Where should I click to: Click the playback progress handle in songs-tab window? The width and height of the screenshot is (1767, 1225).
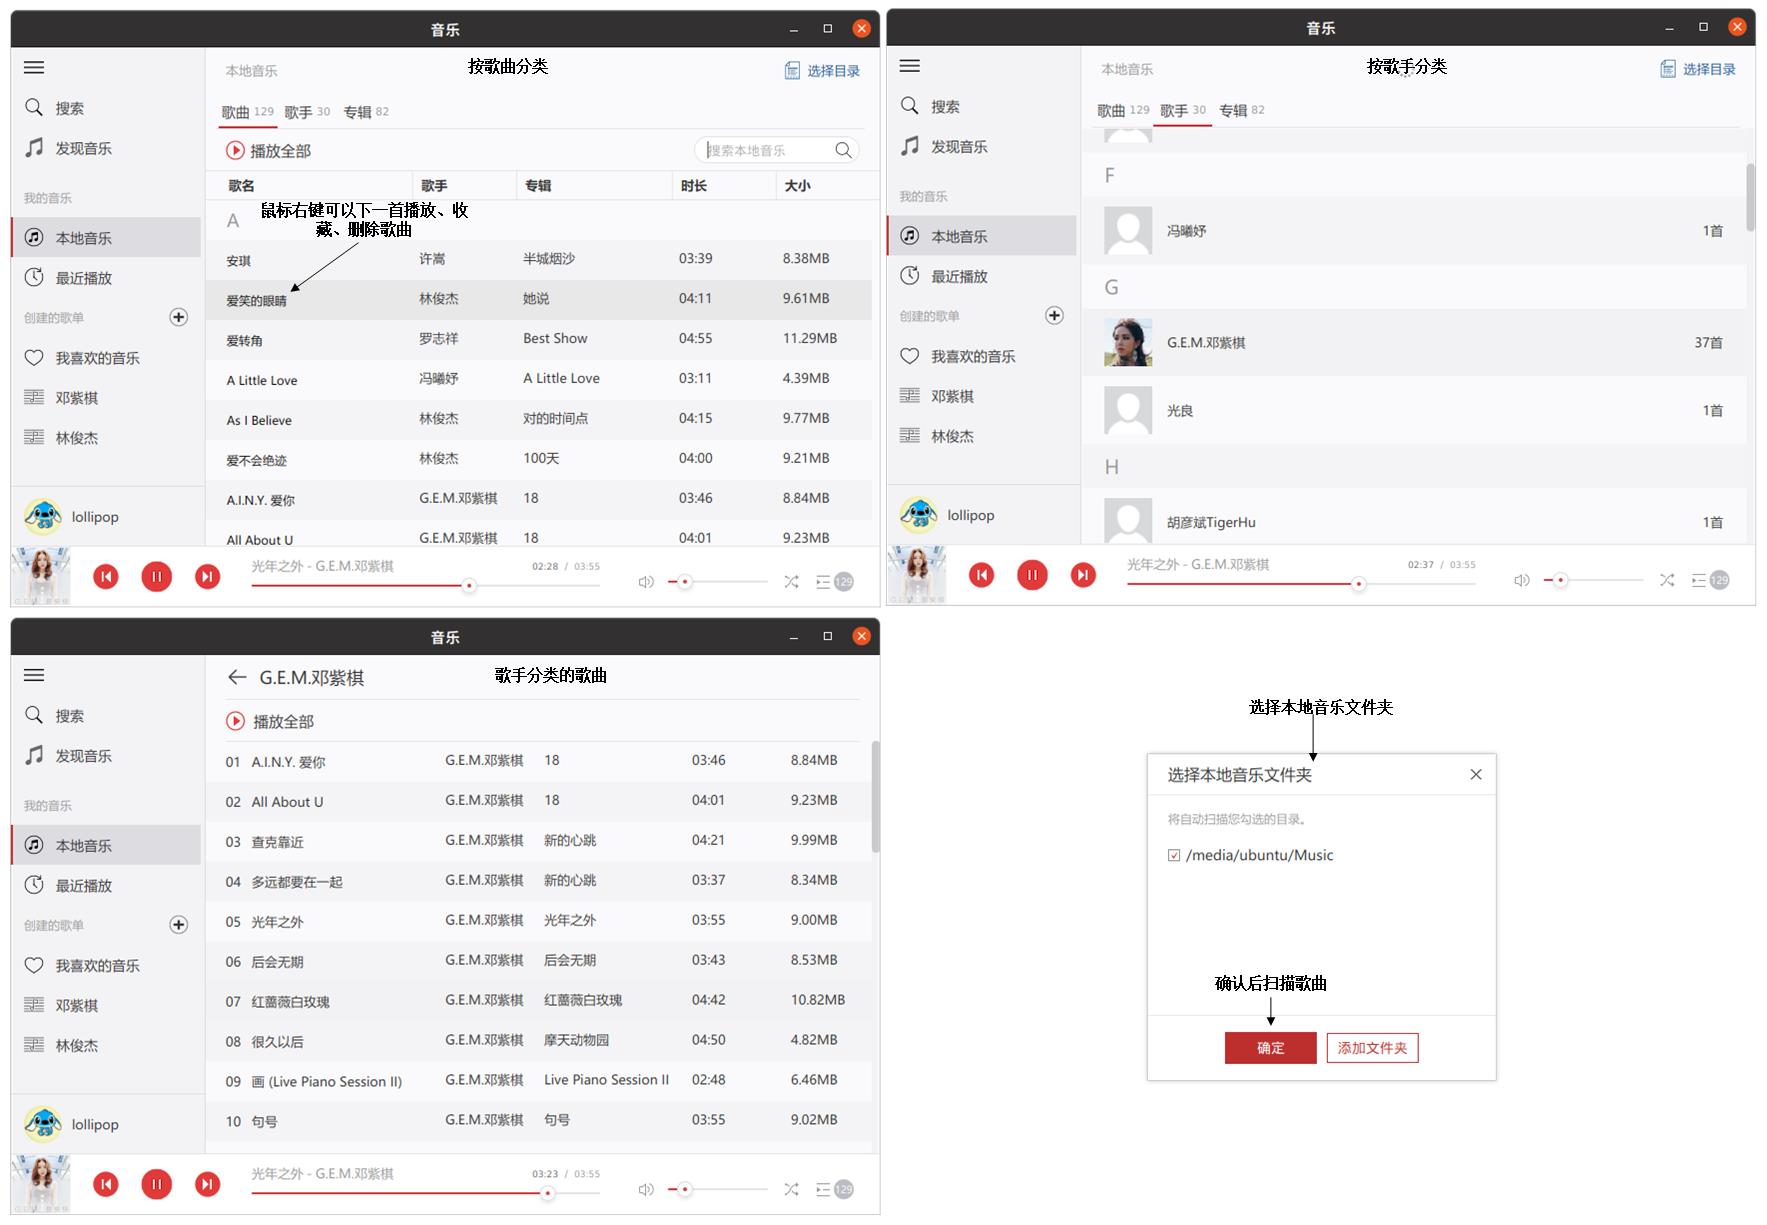[x=469, y=585]
